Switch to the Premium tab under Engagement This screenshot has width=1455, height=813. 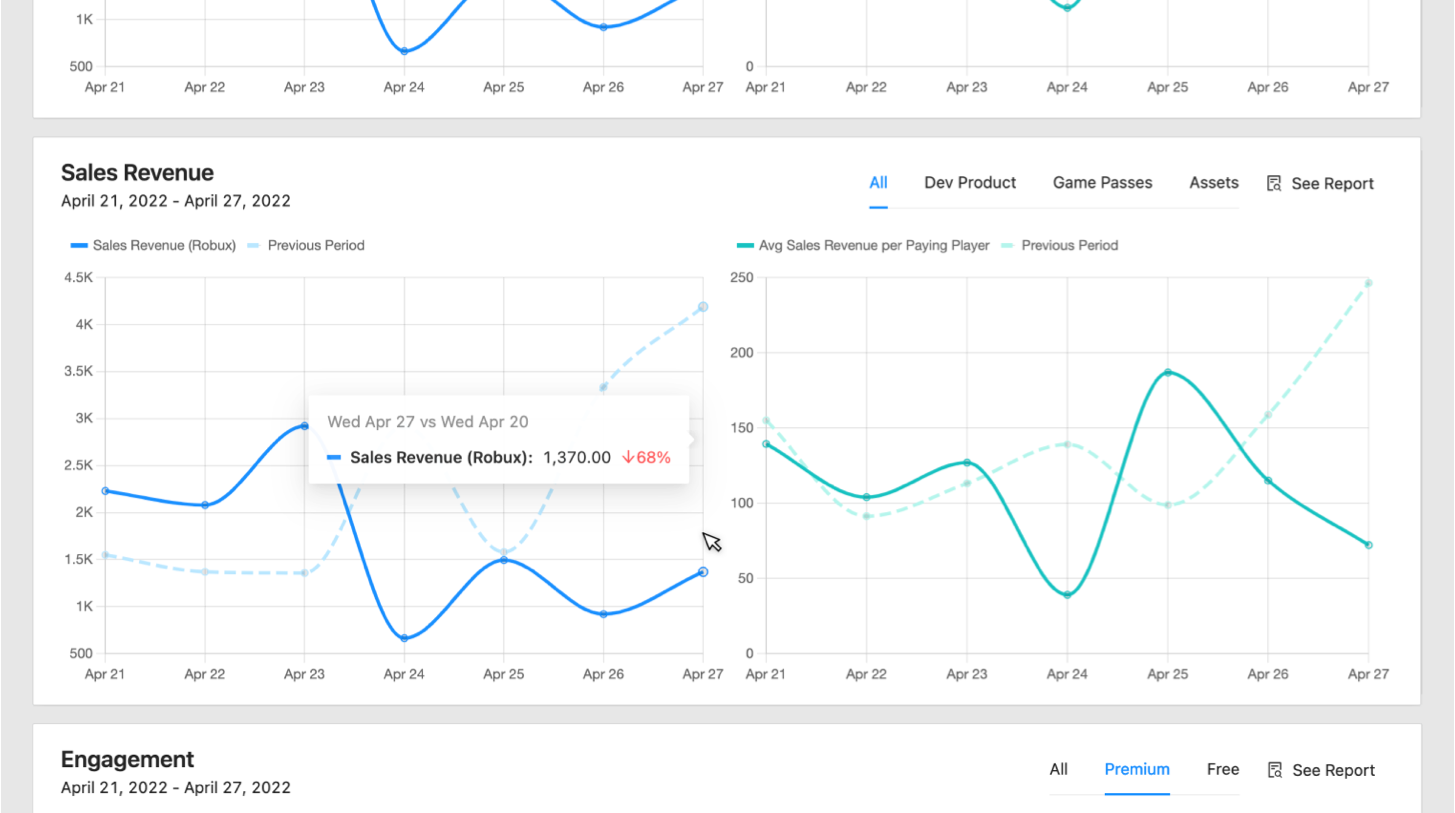click(1137, 769)
